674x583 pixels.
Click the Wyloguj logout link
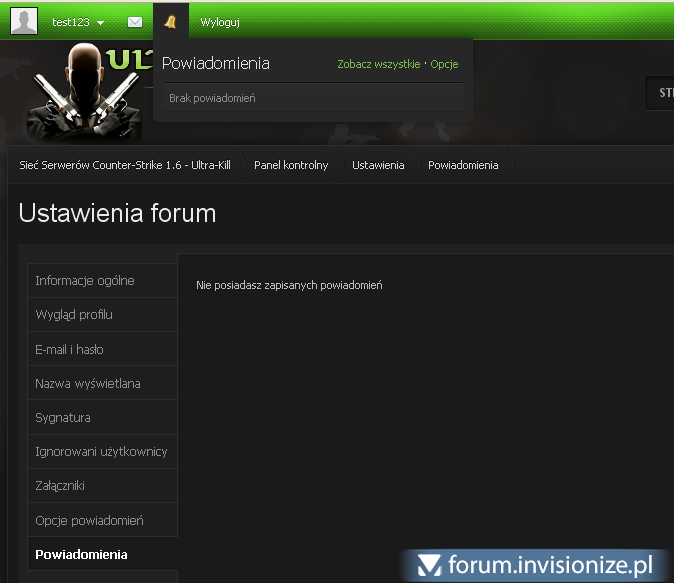click(220, 21)
